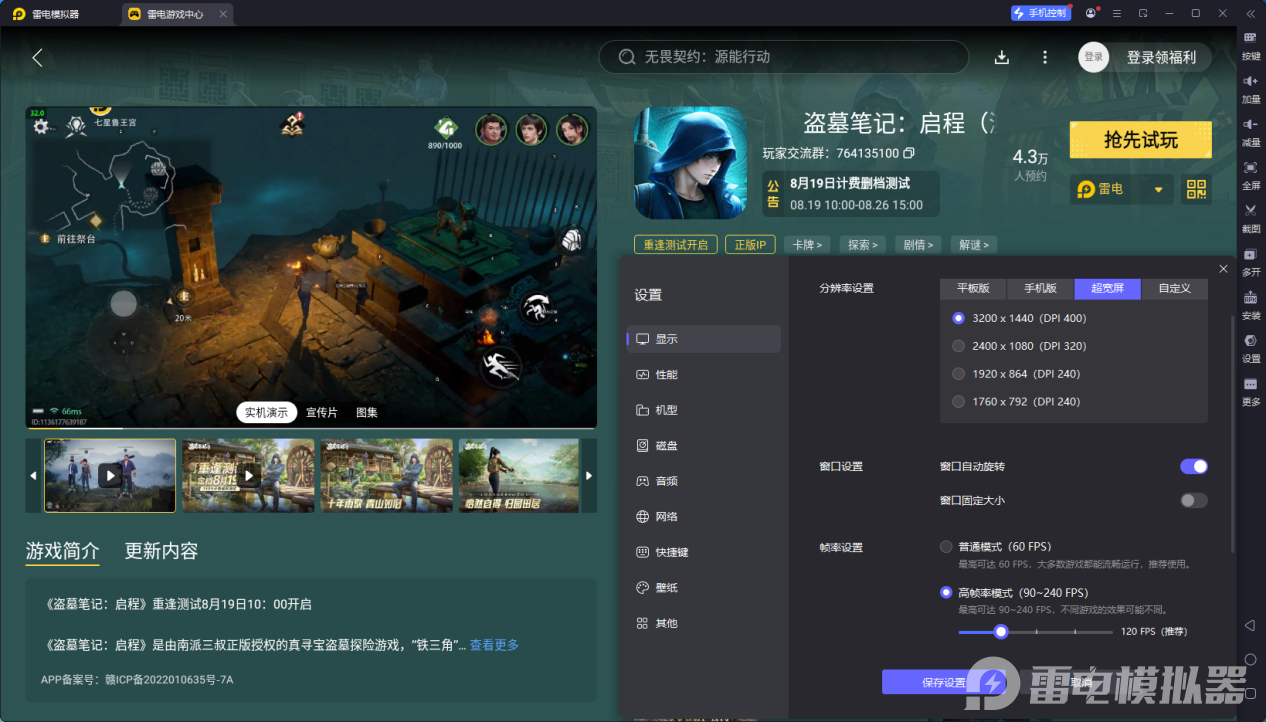Close the settings dialog
Image resolution: width=1266 pixels, height=722 pixels.
click(x=1223, y=269)
